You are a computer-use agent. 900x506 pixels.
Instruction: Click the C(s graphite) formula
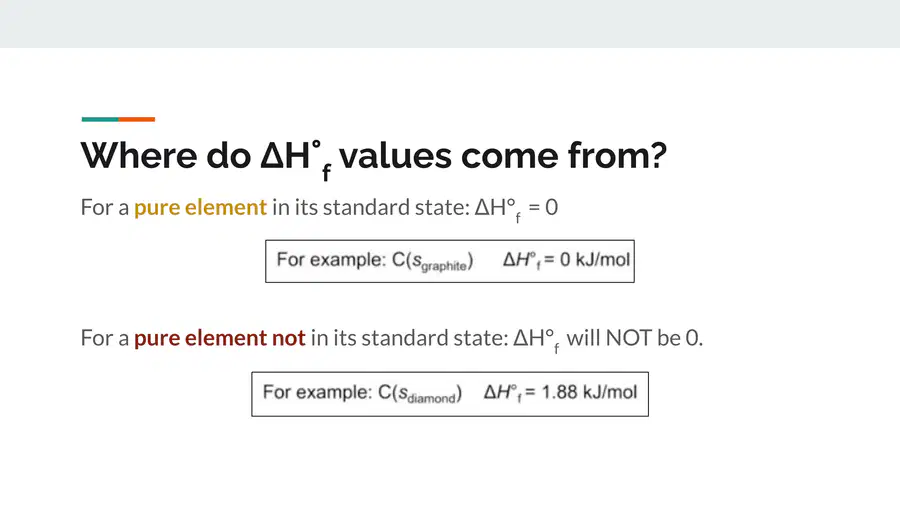[432, 261]
